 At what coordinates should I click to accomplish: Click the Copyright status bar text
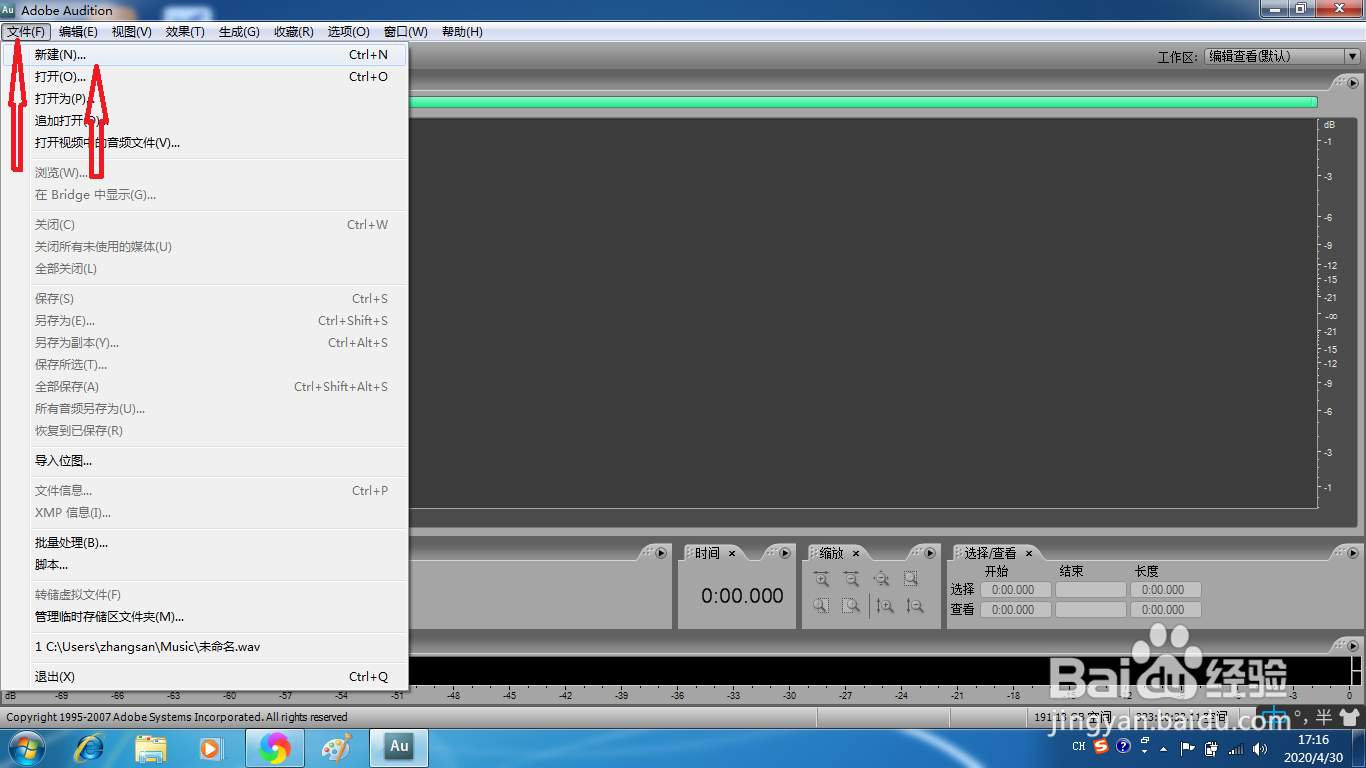177,717
